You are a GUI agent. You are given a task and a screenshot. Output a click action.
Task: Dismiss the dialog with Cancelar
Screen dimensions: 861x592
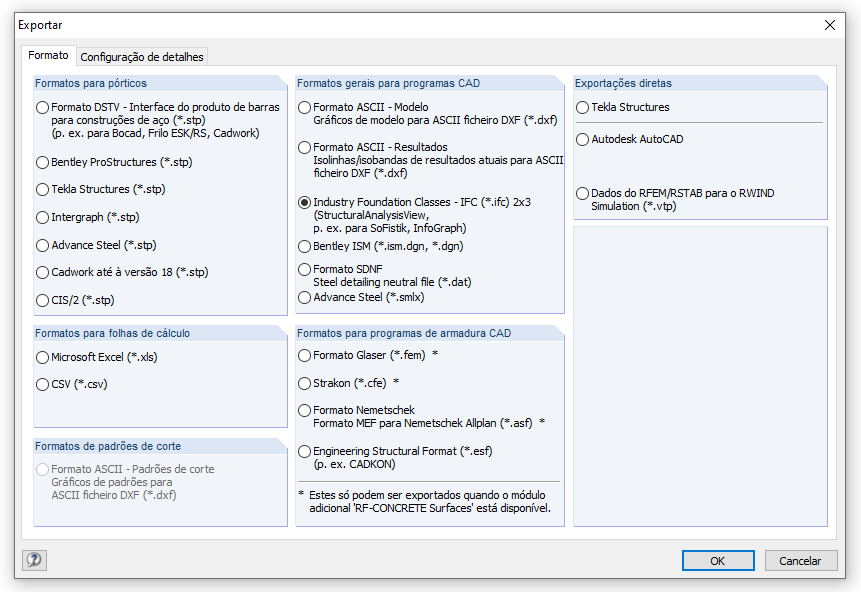tap(800, 560)
